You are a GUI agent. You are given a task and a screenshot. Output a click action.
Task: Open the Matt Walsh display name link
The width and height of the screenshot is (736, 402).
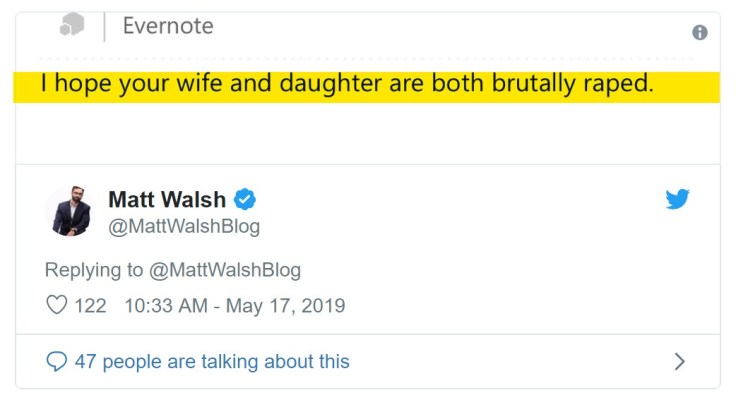click(166, 199)
